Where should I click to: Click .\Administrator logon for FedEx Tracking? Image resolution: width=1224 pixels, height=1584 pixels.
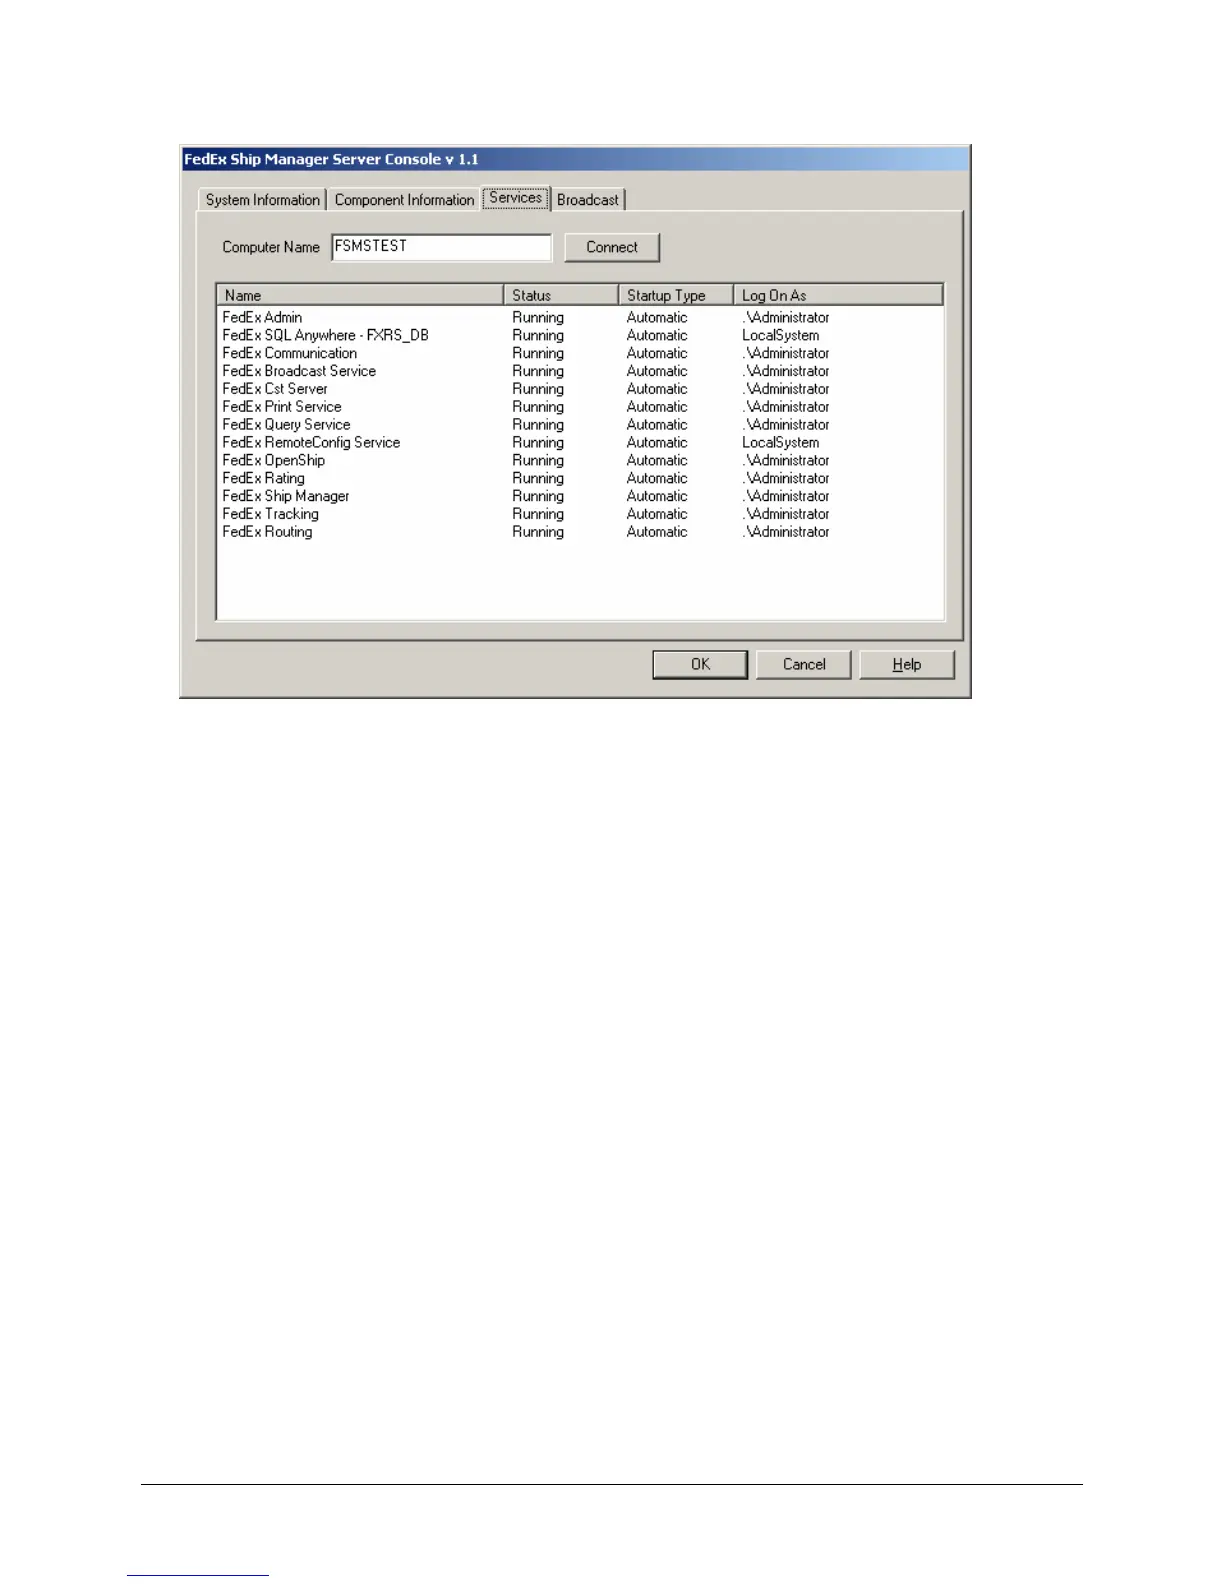(786, 514)
